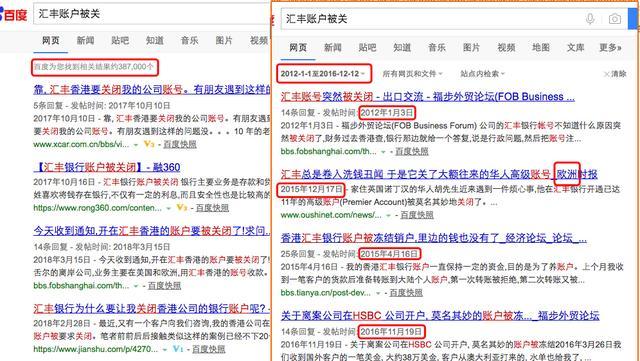Image resolution: width=640 pixels, height=361 pixels.
Task: Expand the 所有网页和文件 filter dropdown
Action: click(x=412, y=74)
